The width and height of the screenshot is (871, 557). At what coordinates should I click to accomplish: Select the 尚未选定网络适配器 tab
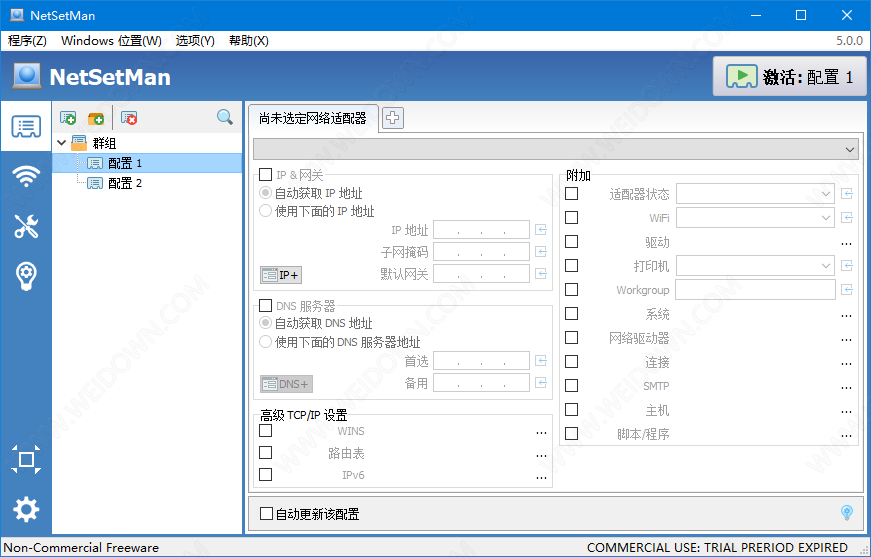(x=313, y=118)
